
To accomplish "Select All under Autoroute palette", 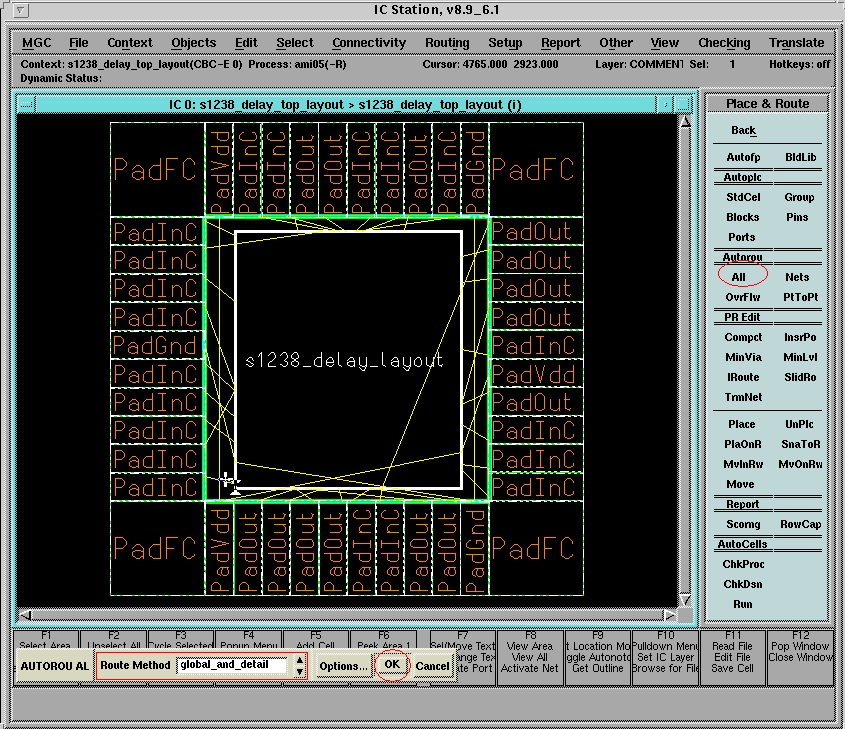I will pos(738,277).
